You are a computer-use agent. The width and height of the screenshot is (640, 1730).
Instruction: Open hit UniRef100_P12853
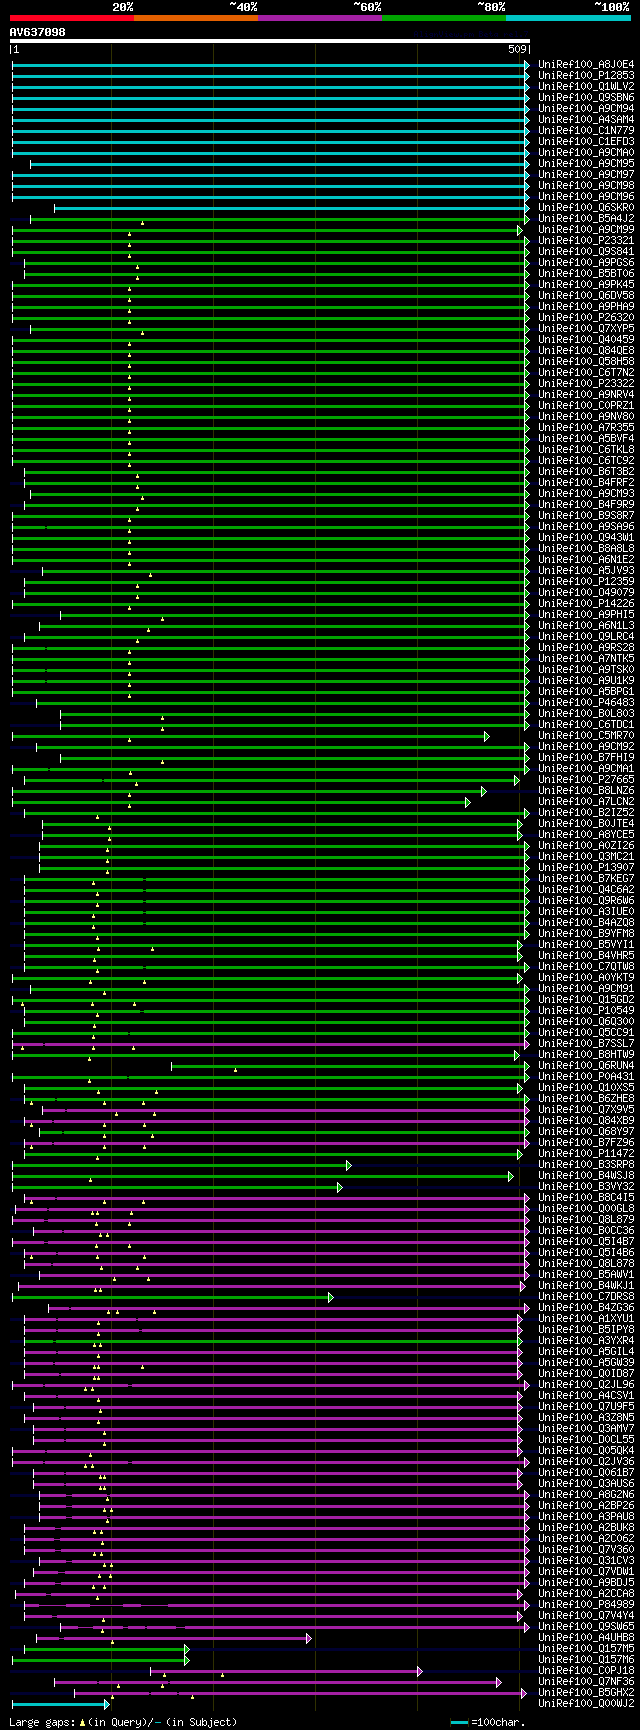[586, 76]
